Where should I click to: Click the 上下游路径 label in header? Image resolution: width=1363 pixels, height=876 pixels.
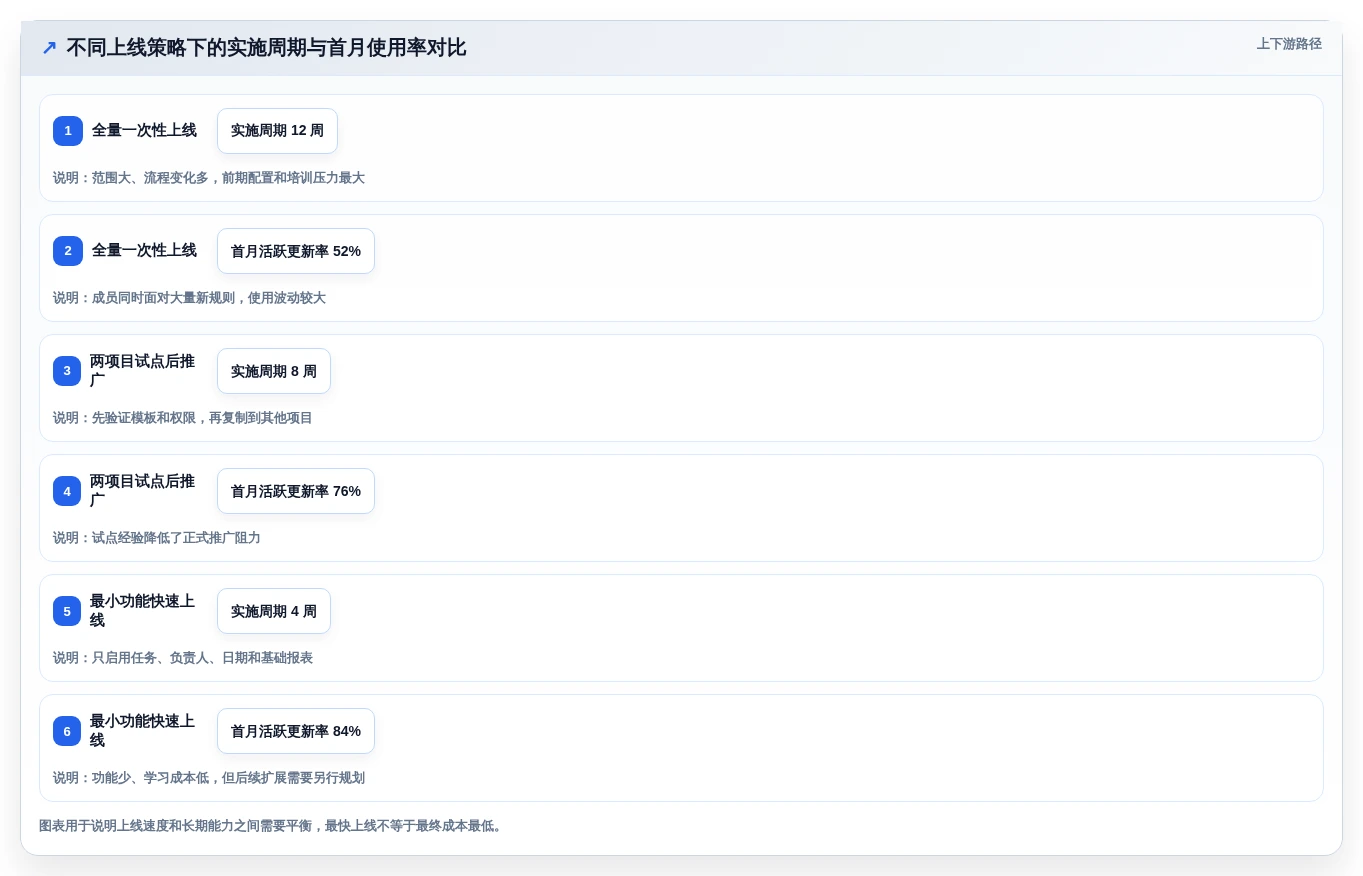pos(1289,44)
